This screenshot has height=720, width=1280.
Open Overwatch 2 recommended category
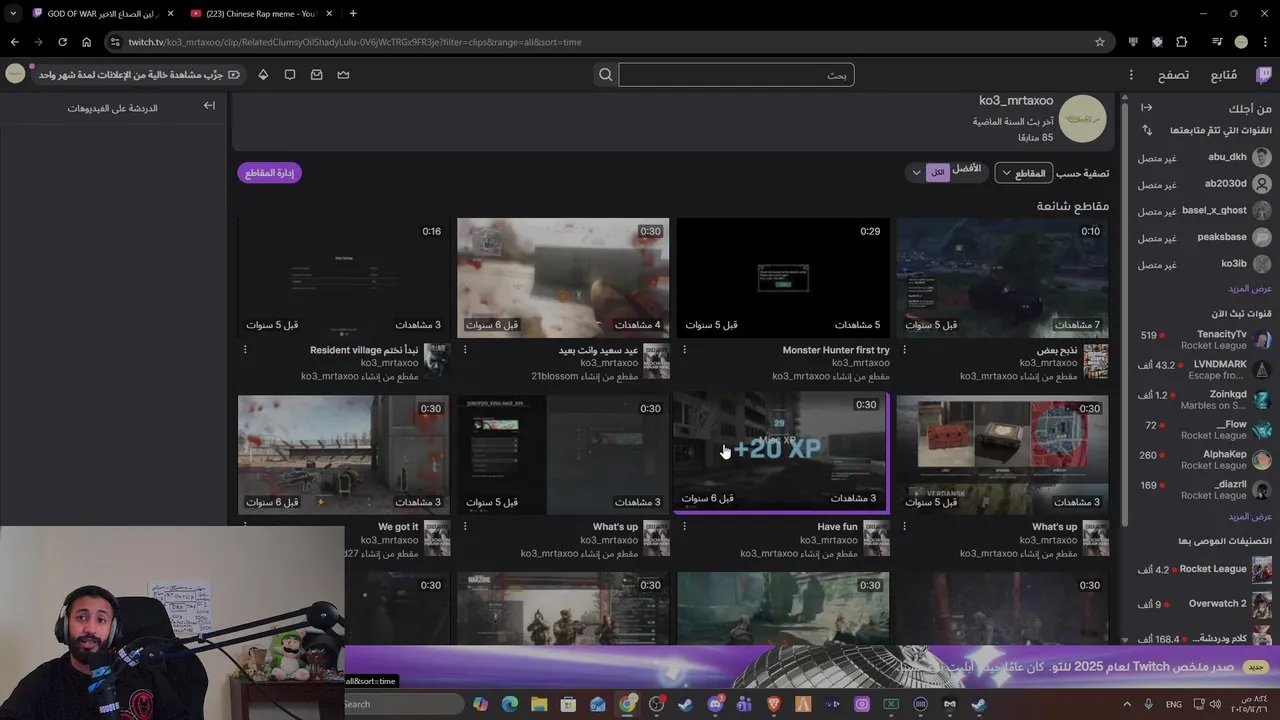[1204, 604]
